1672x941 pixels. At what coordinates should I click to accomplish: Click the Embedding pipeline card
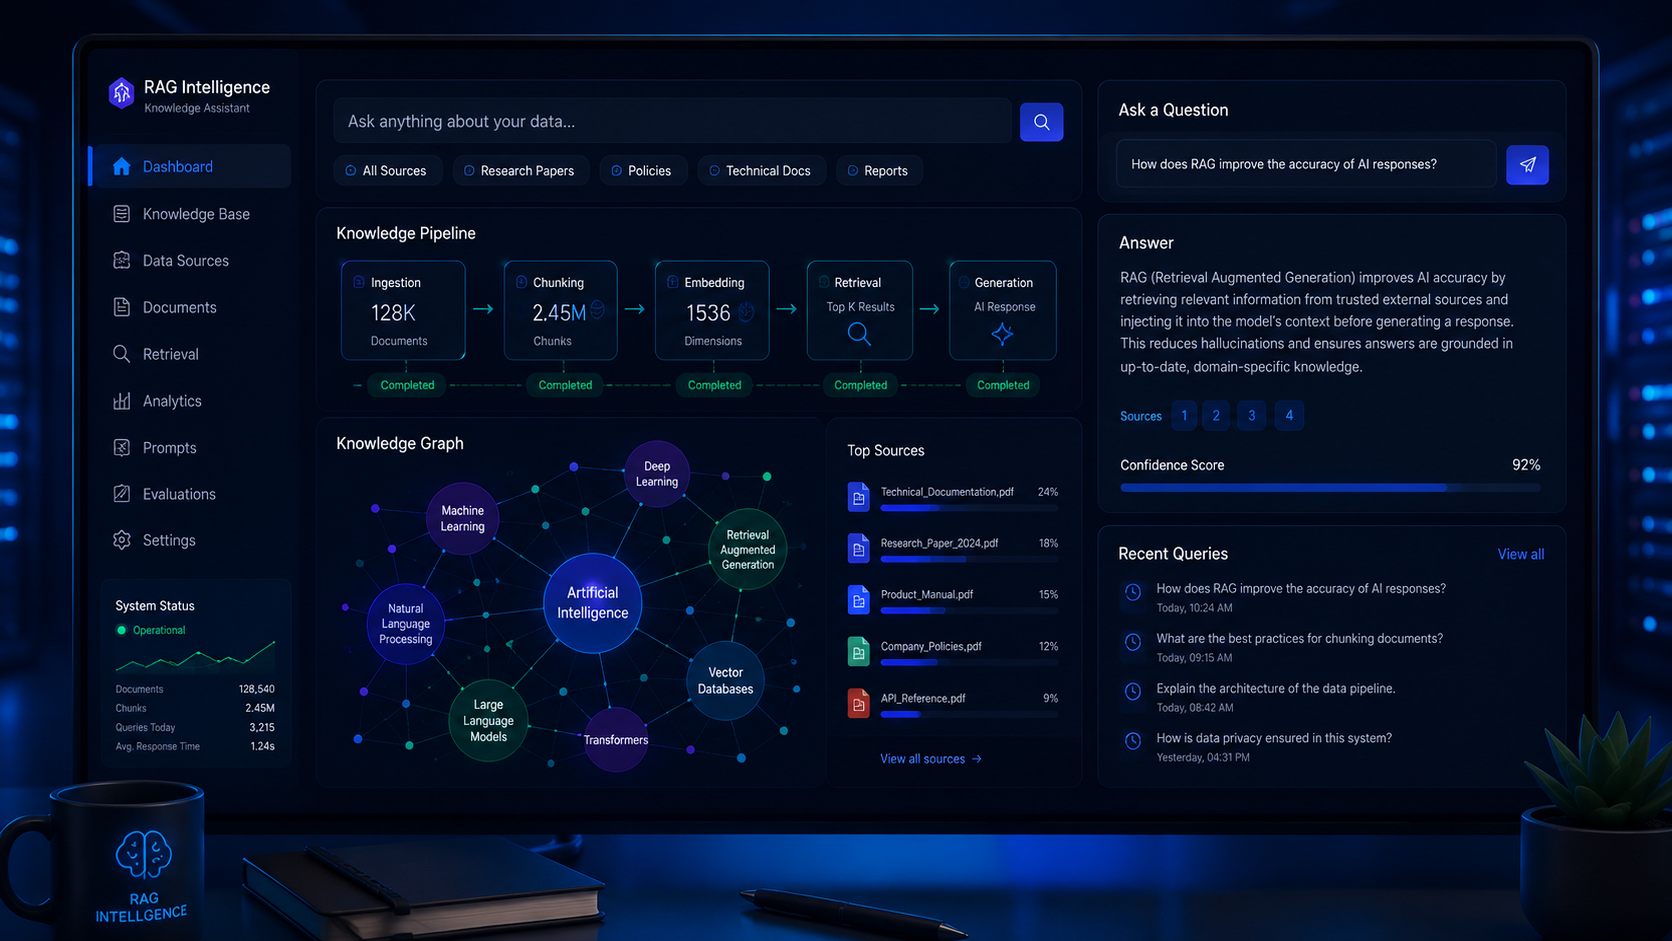(x=712, y=310)
